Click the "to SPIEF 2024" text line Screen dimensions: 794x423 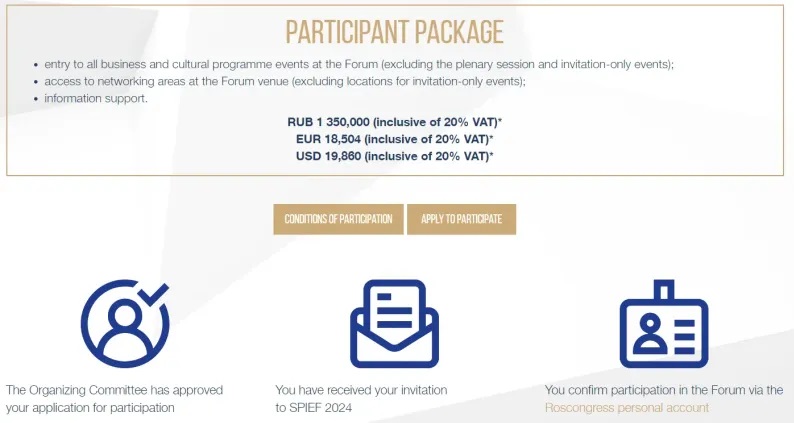click(x=315, y=408)
